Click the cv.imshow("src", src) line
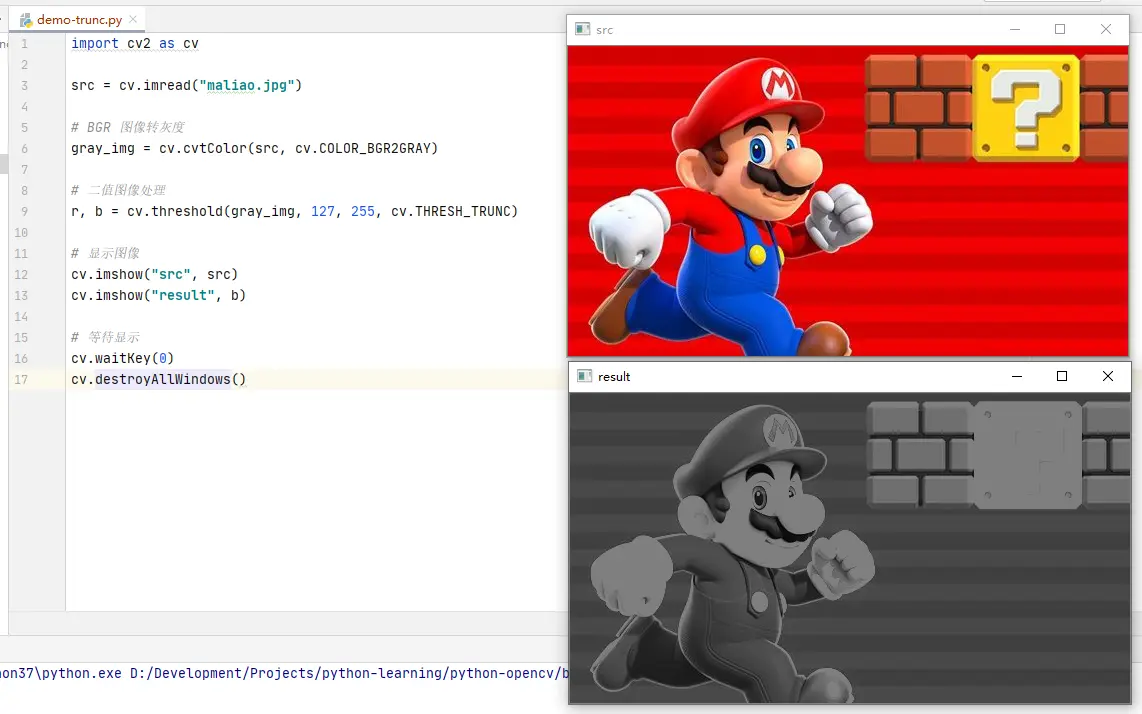Screen dimensions: 1142x714 click(154, 274)
